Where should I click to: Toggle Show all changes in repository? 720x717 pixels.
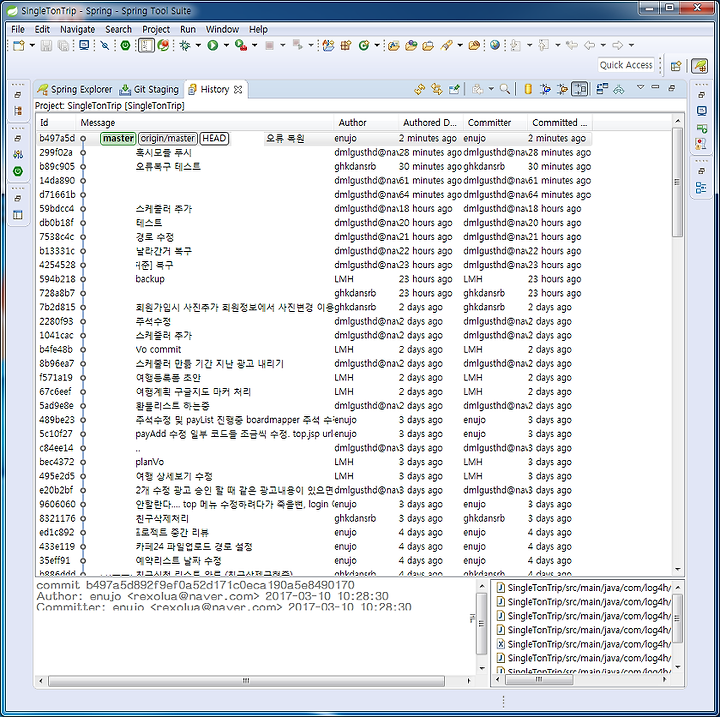point(528,90)
